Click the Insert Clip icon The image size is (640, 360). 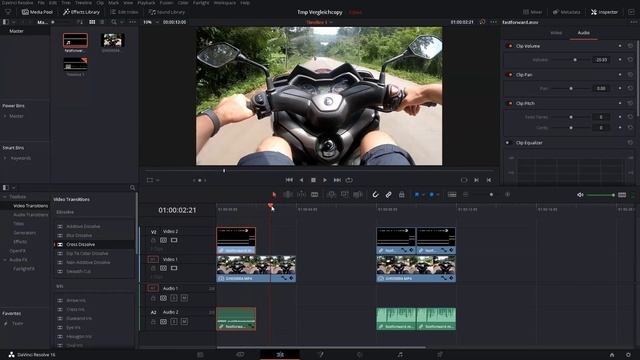click(x=331, y=195)
